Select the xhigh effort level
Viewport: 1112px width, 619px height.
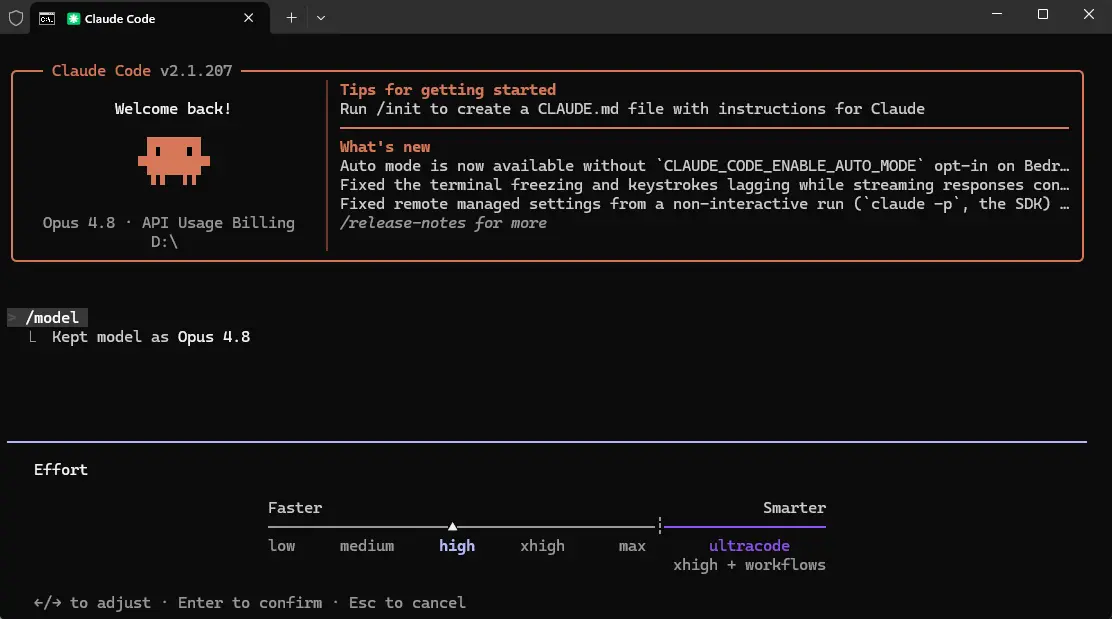tap(543, 546)
